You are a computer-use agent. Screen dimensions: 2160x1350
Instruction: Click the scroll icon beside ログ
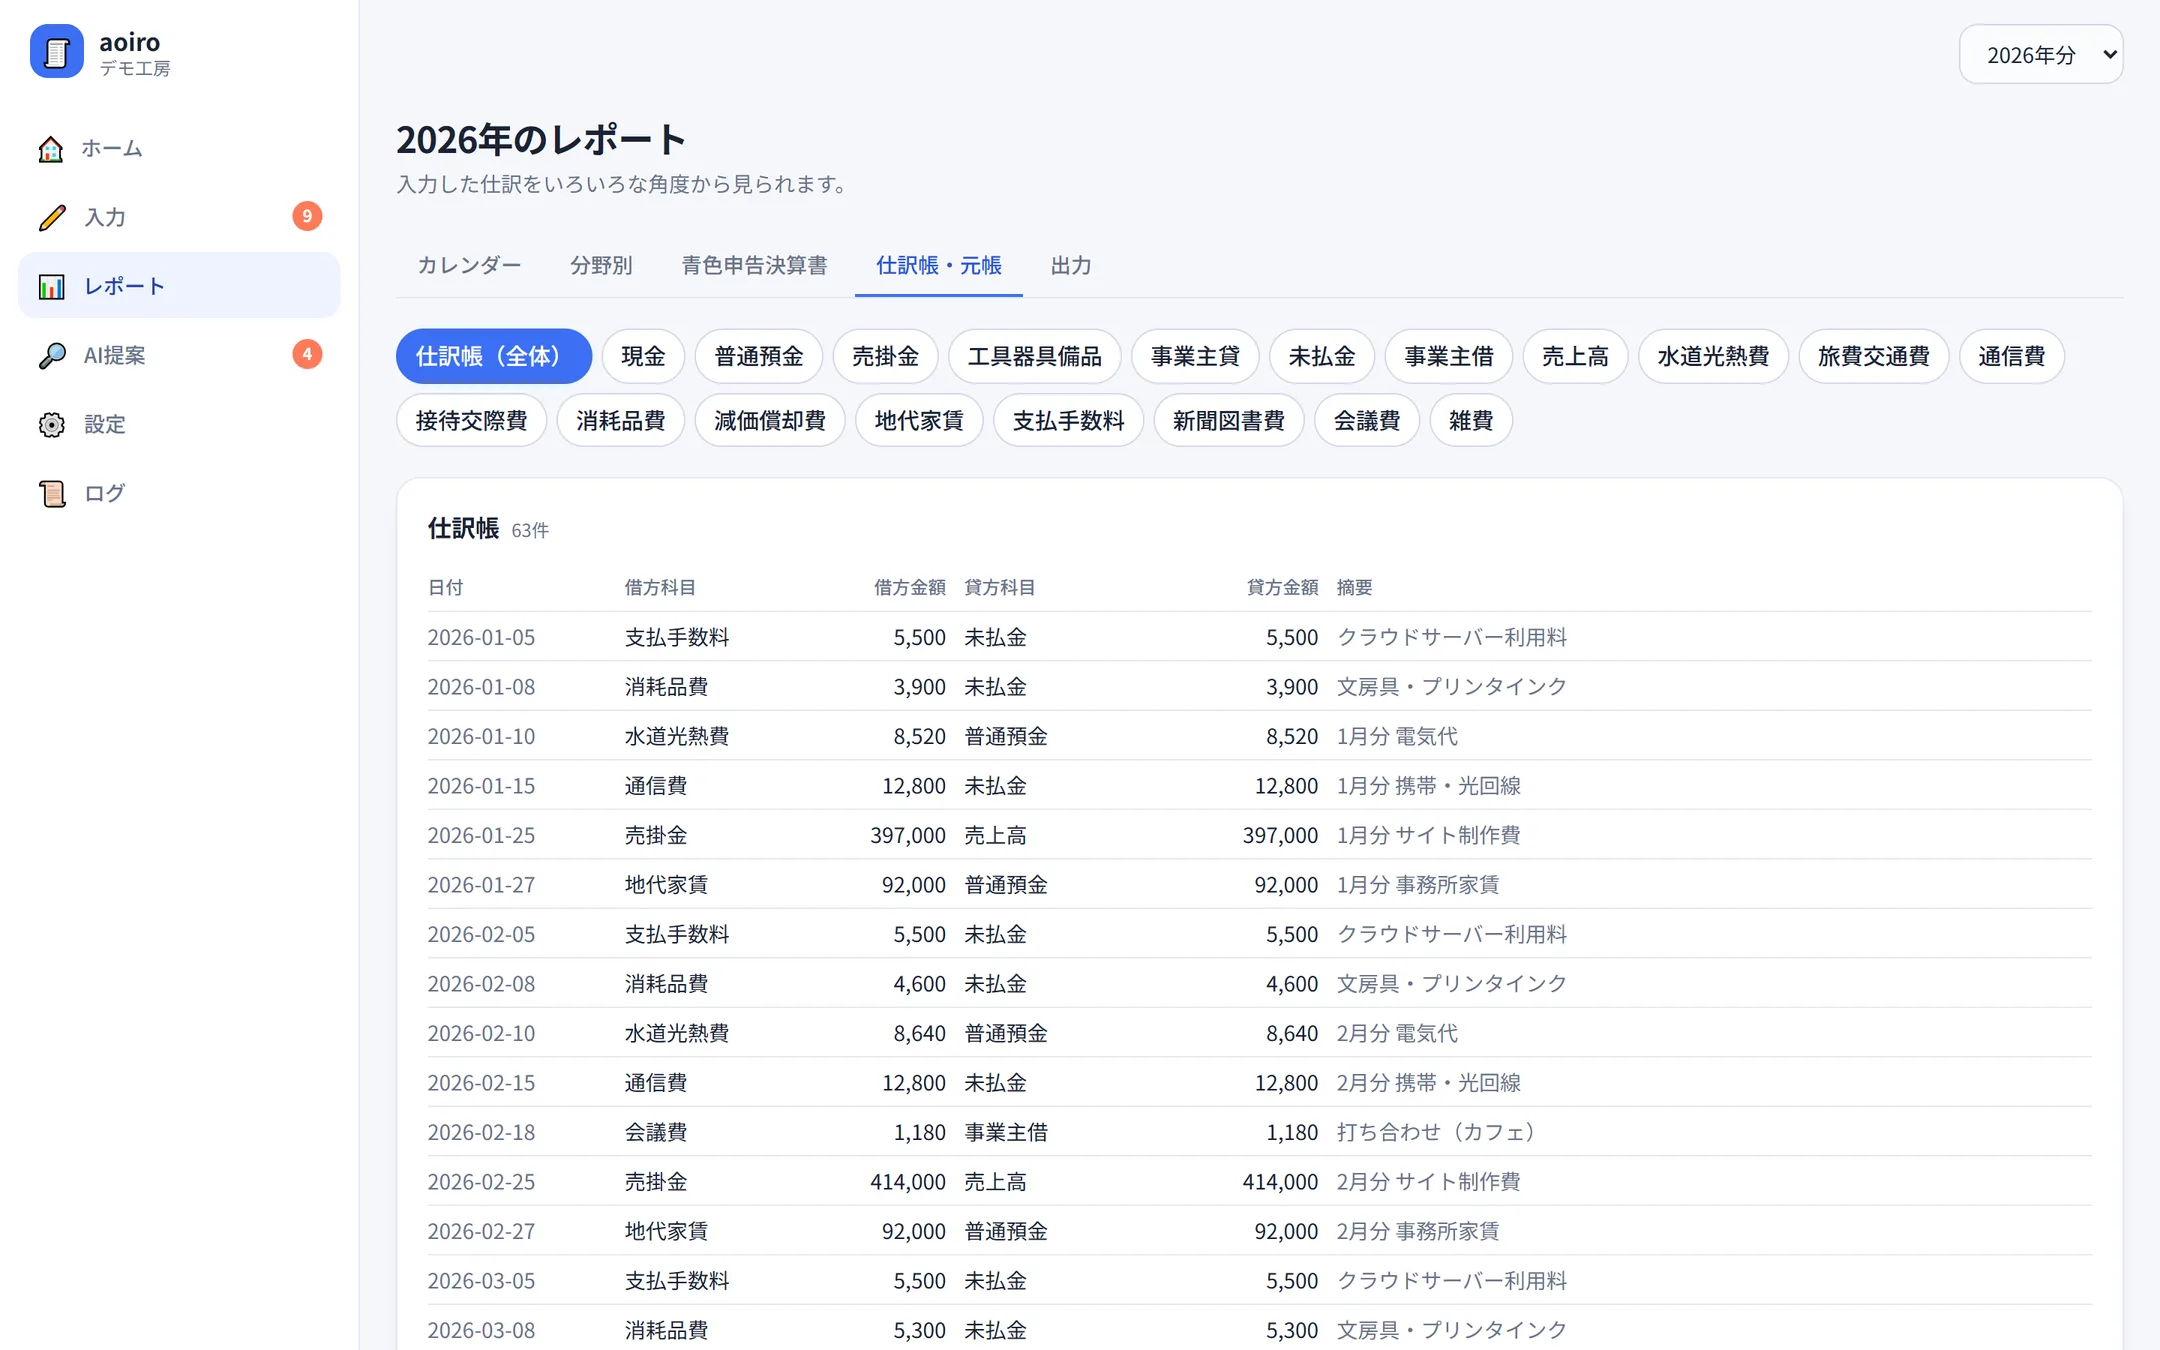pyautogui.click(x=52, y=493)
